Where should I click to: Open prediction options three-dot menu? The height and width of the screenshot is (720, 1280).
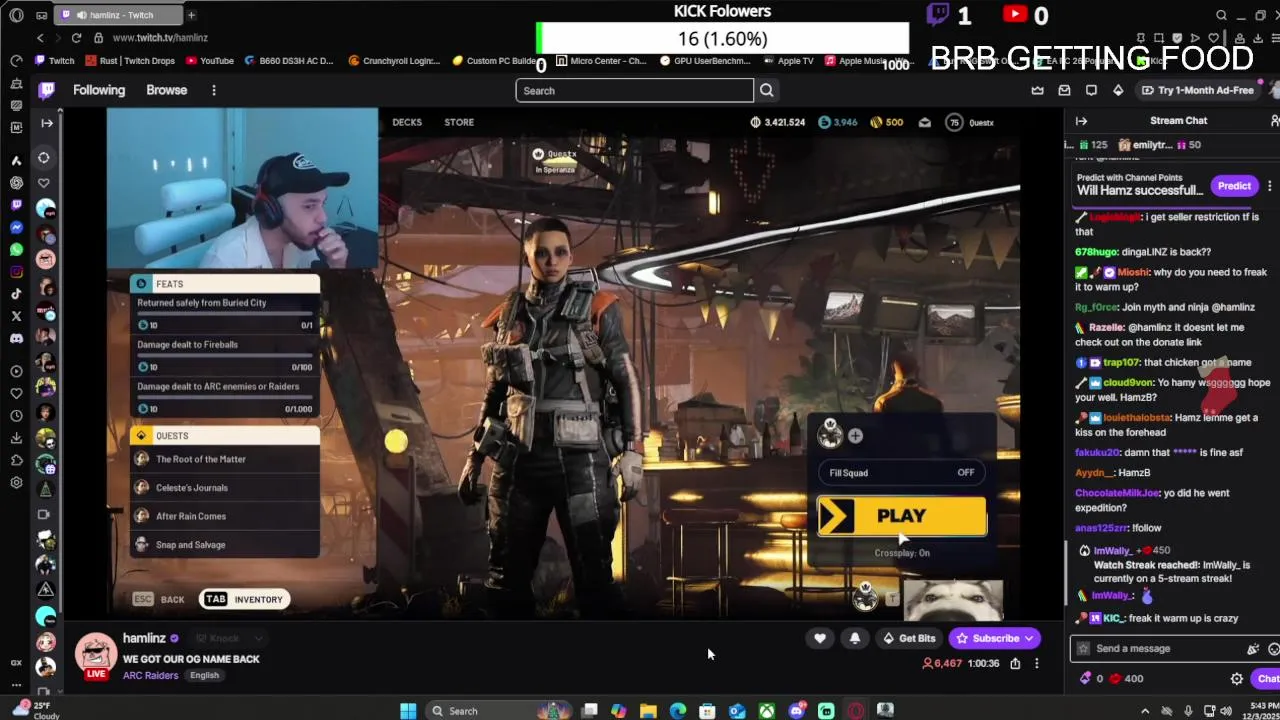click(1269, 186)
